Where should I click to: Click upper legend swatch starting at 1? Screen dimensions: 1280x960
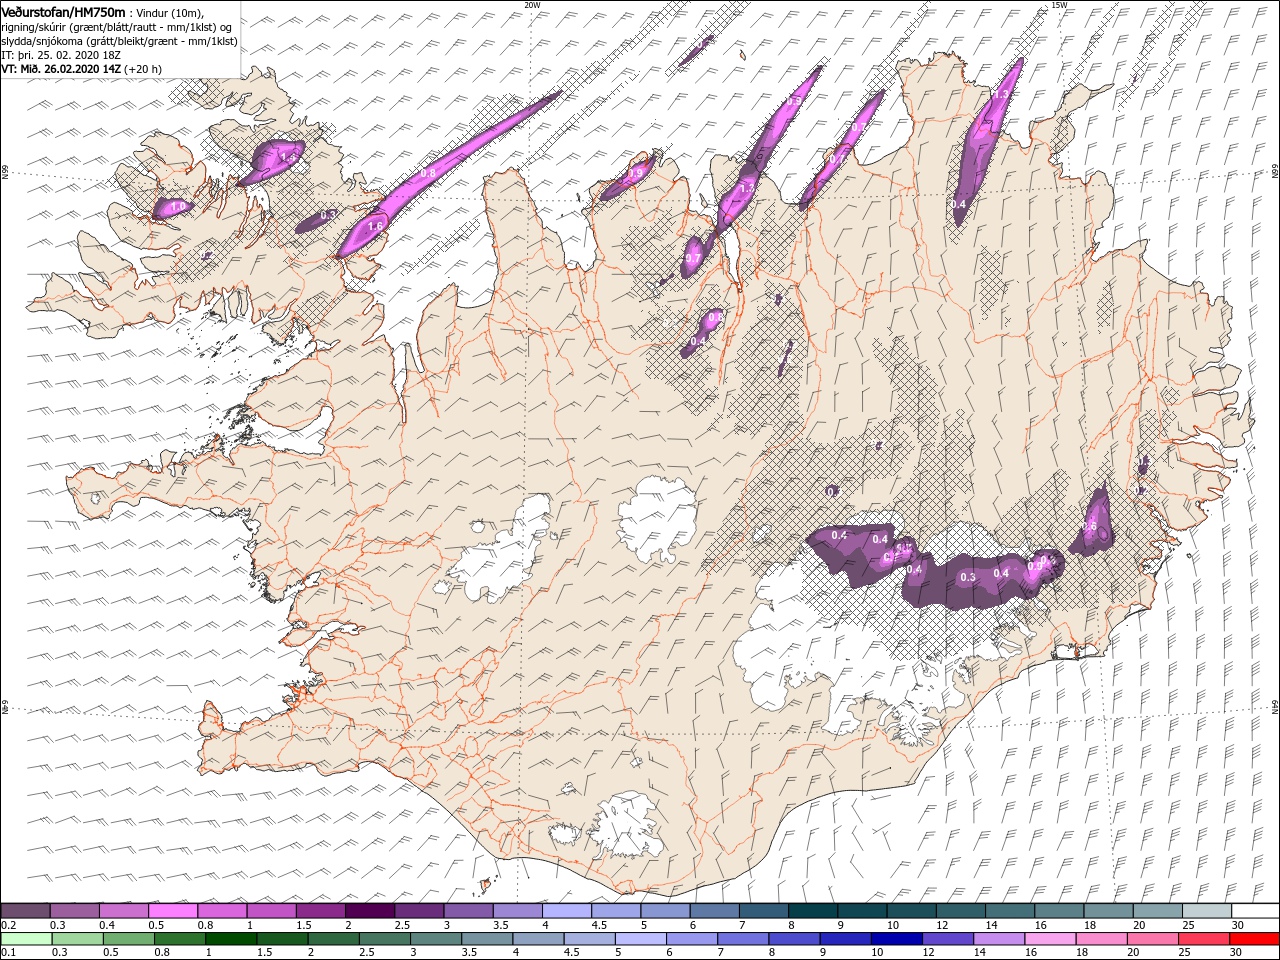tap(271, 911)
